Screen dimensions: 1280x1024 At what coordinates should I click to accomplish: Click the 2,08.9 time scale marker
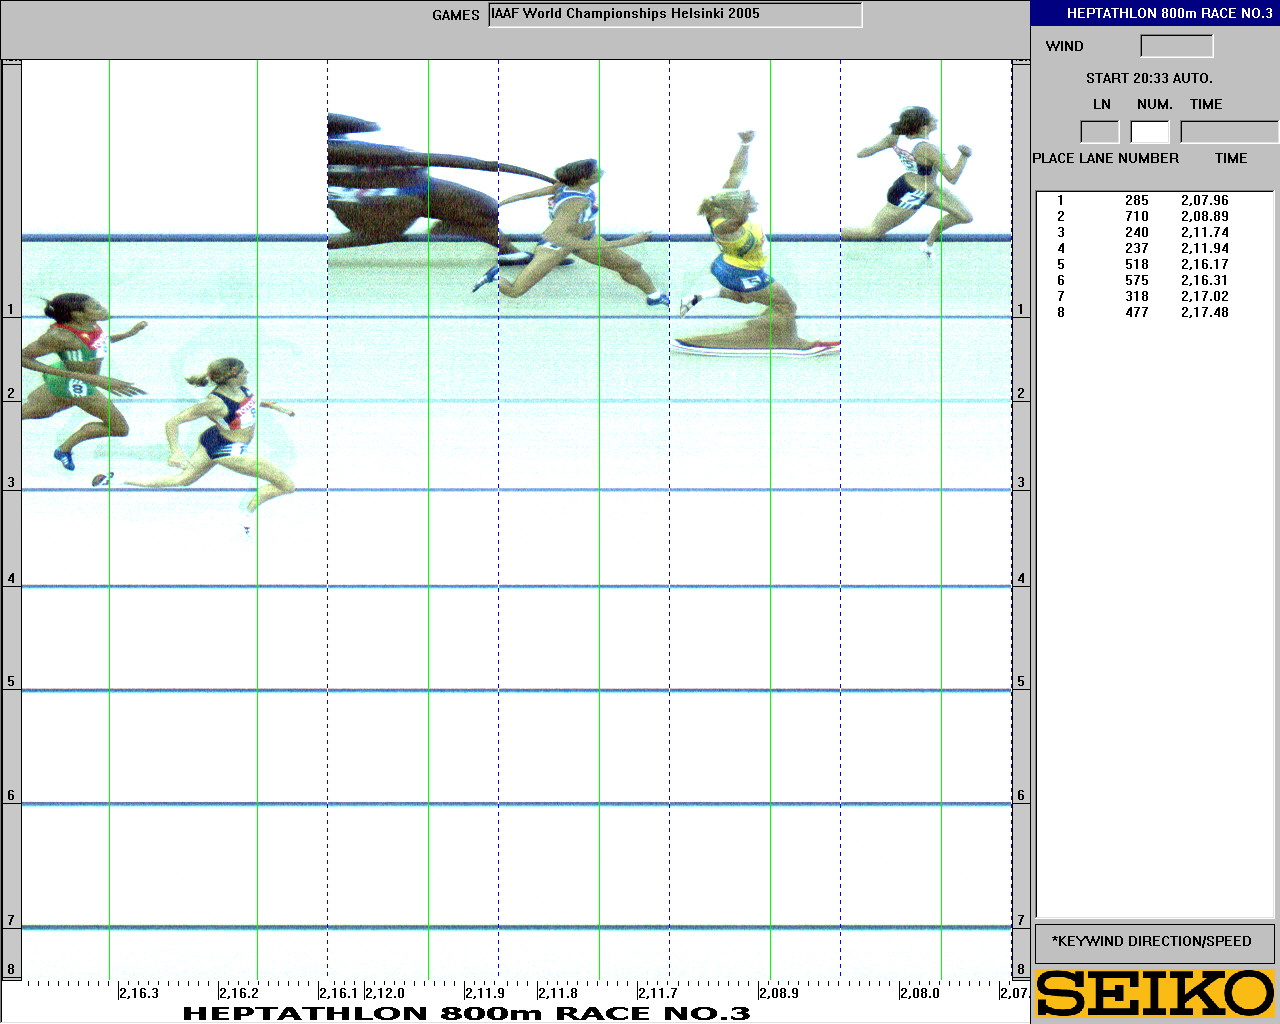(779, 993)
